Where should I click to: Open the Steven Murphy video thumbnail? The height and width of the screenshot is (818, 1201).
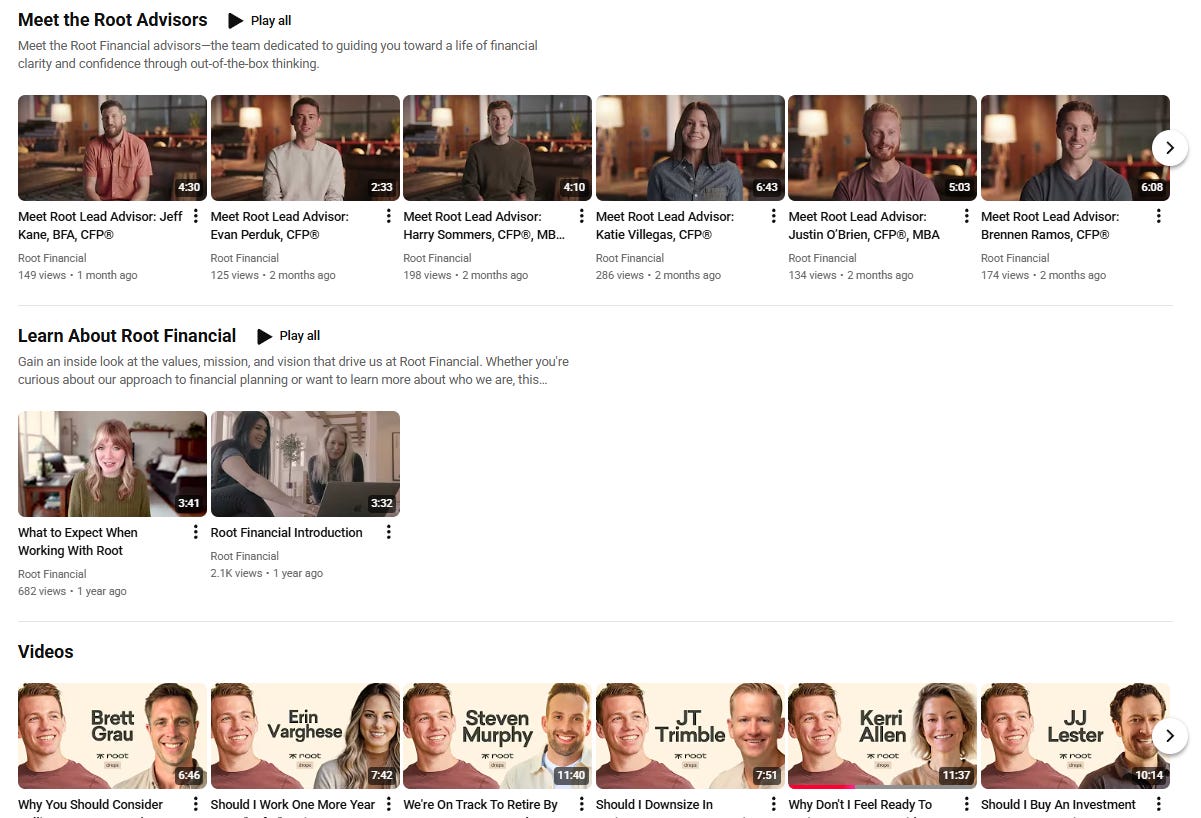(497, 736)
